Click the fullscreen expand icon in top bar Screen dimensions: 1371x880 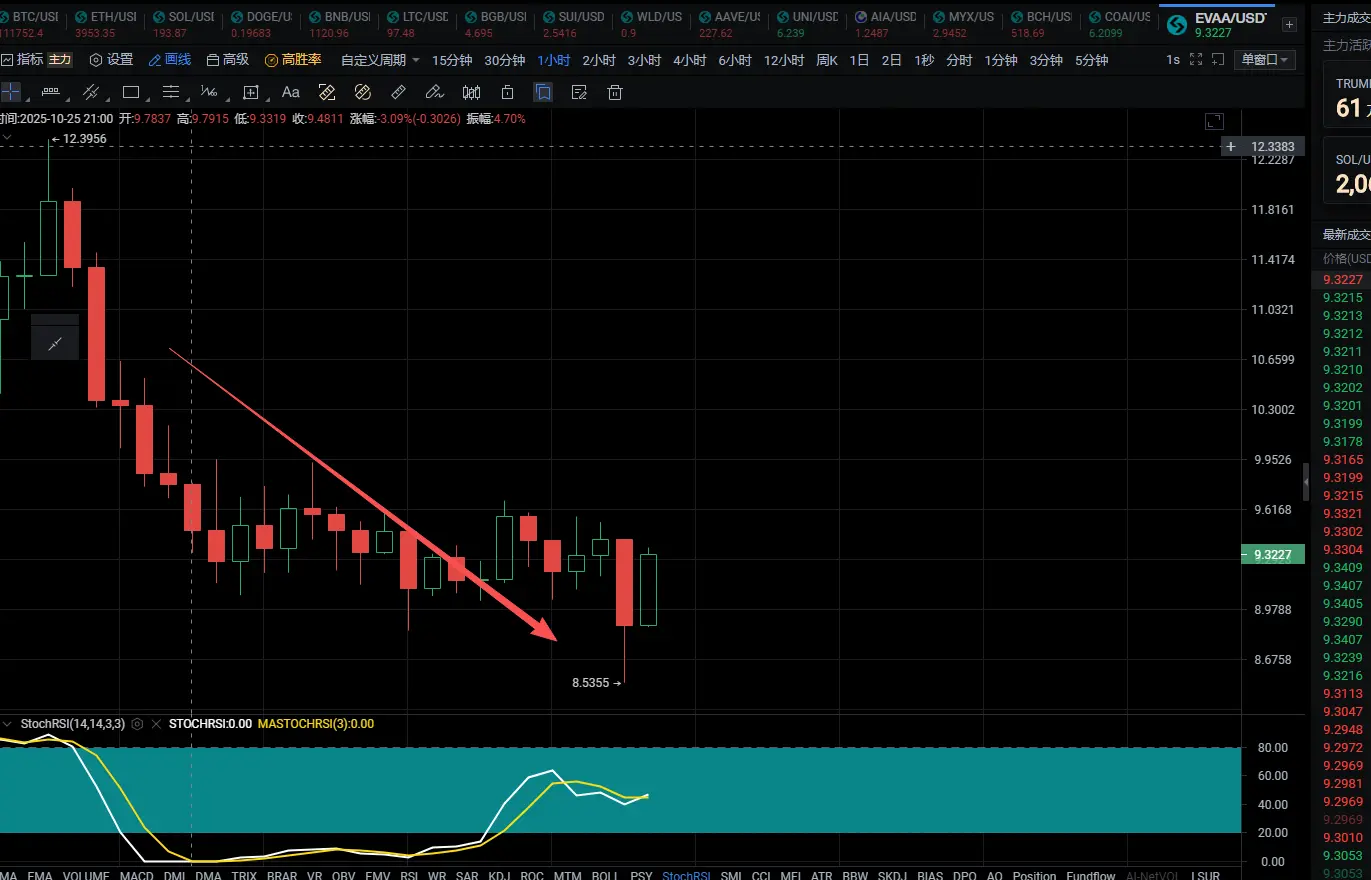coord(1196,60)
